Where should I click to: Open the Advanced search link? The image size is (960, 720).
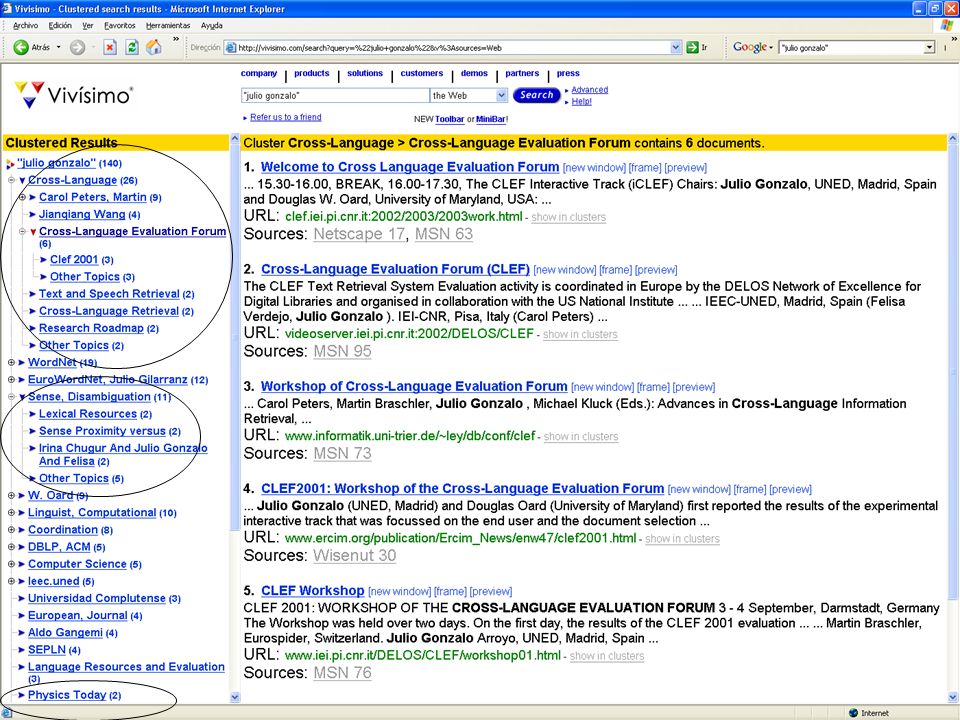(590, 89)
